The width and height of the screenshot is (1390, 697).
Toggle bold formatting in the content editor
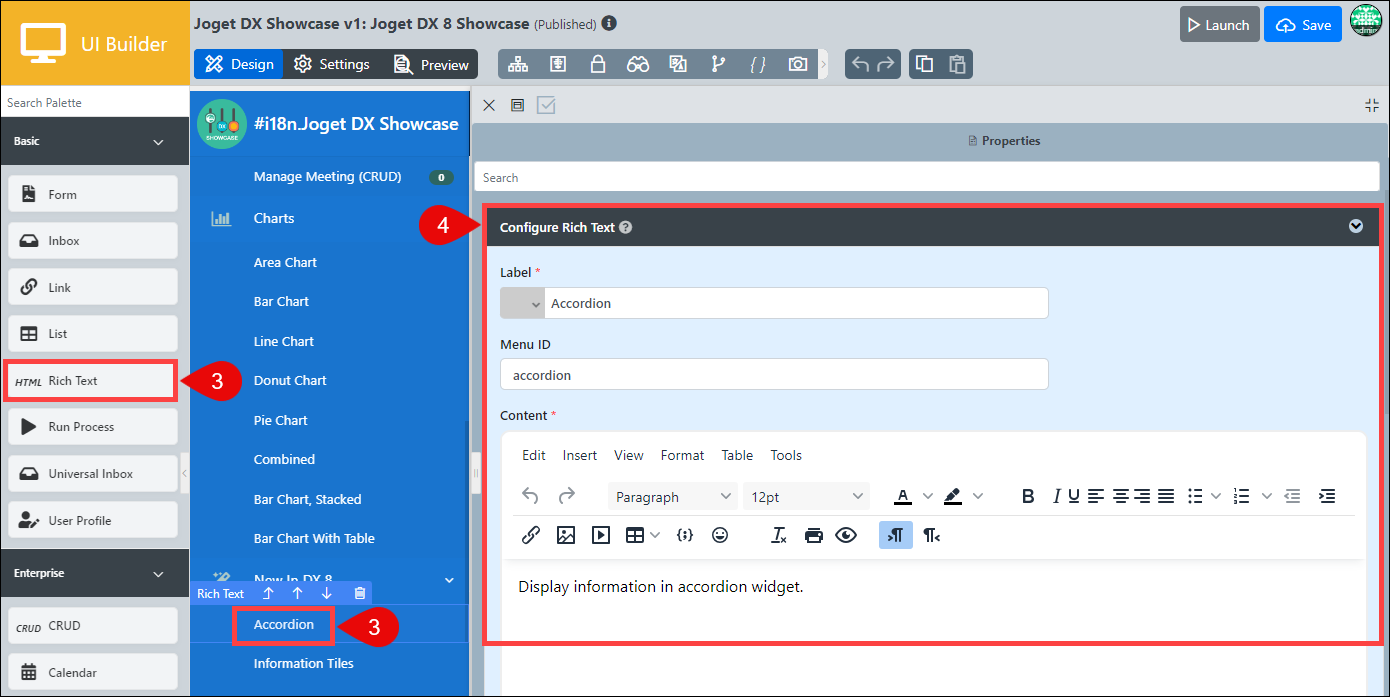pyautogui.click(x=1028, y=496)
